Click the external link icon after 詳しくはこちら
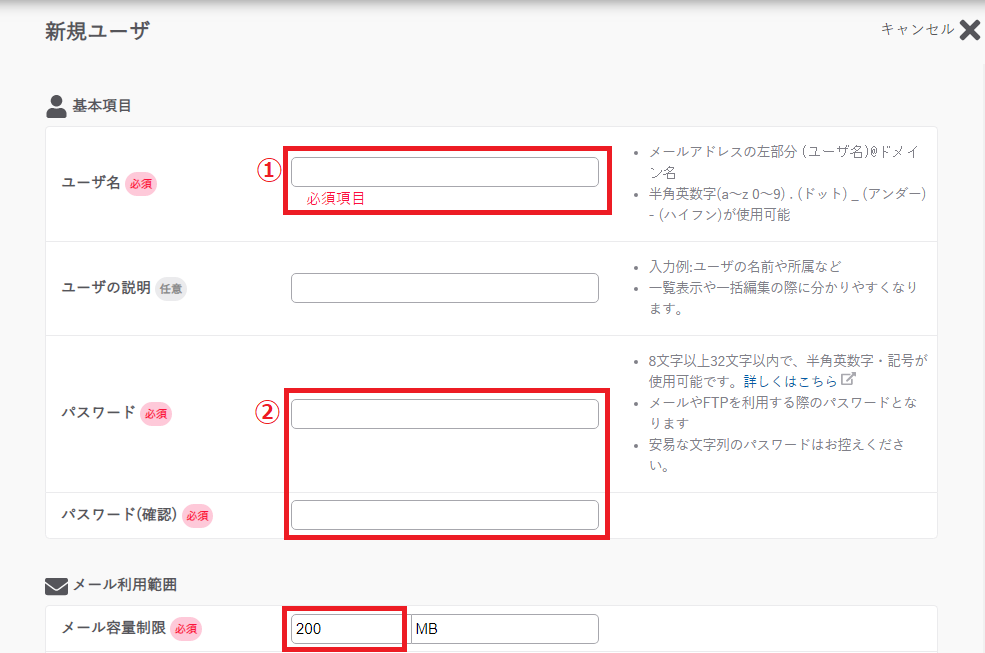The image size is (985, 653). point(848,379)
